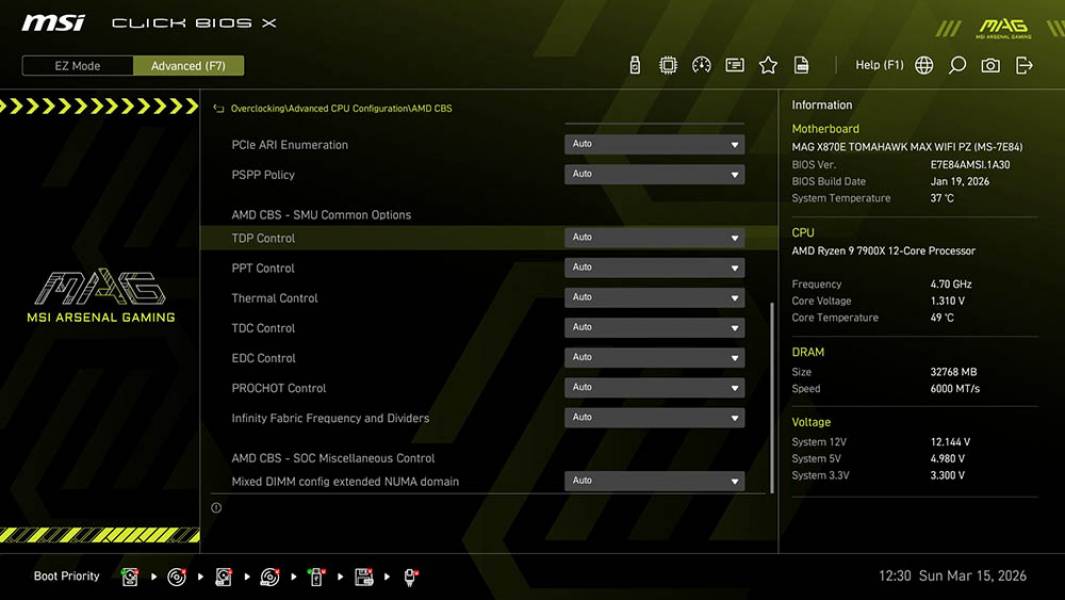The height and width of the screenshot is (600, 1065).
Task: Select the USB device in Boot Priority
Action: click(316, 576)
